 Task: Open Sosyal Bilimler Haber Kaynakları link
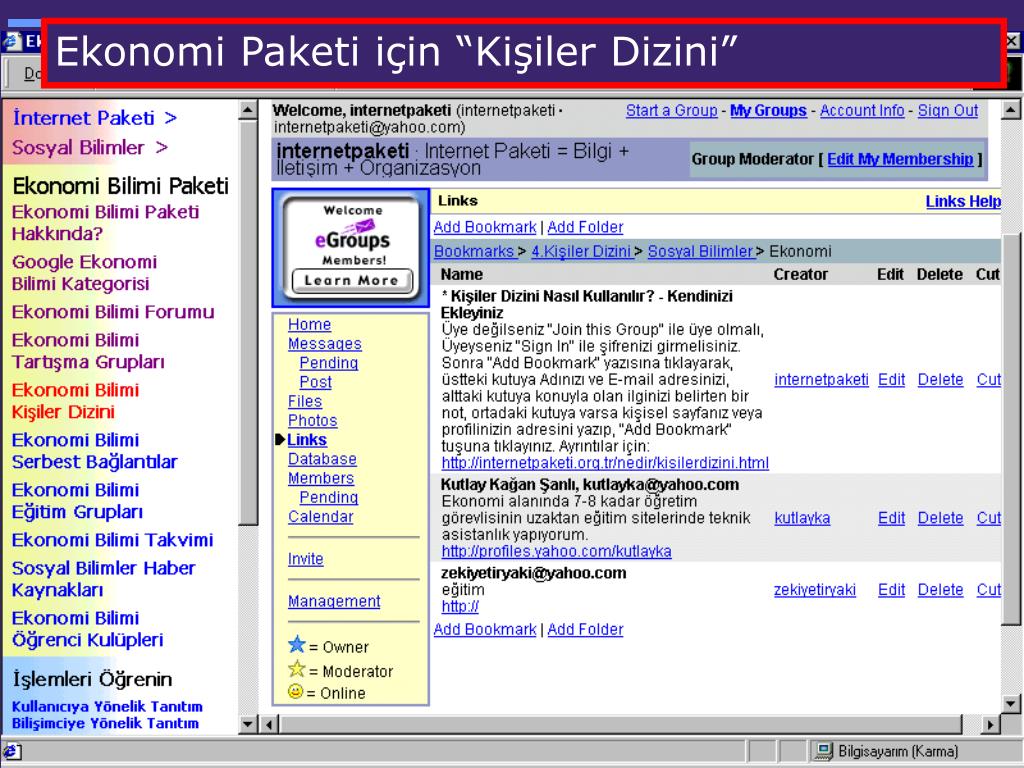coord(103,579)
